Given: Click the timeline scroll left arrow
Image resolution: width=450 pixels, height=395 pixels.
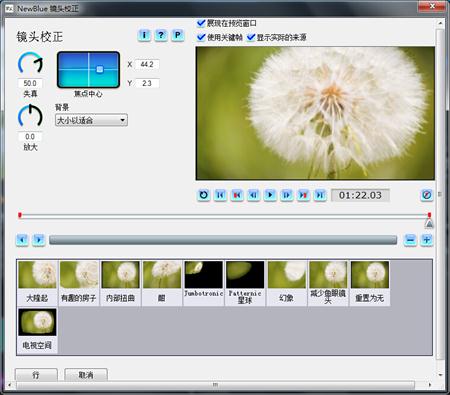Looking at the screenshot, I should pos(22,240).
